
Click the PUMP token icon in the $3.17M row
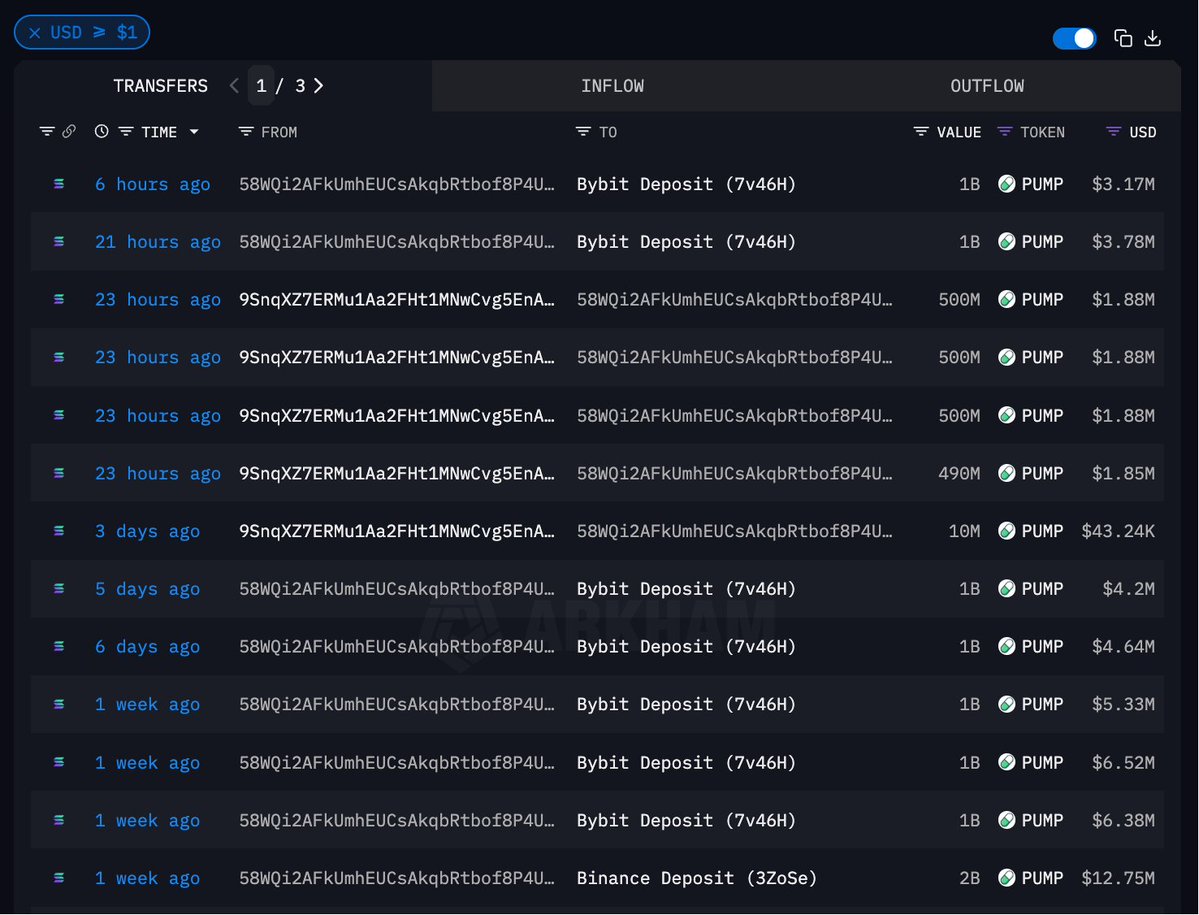pos(1006,183)
